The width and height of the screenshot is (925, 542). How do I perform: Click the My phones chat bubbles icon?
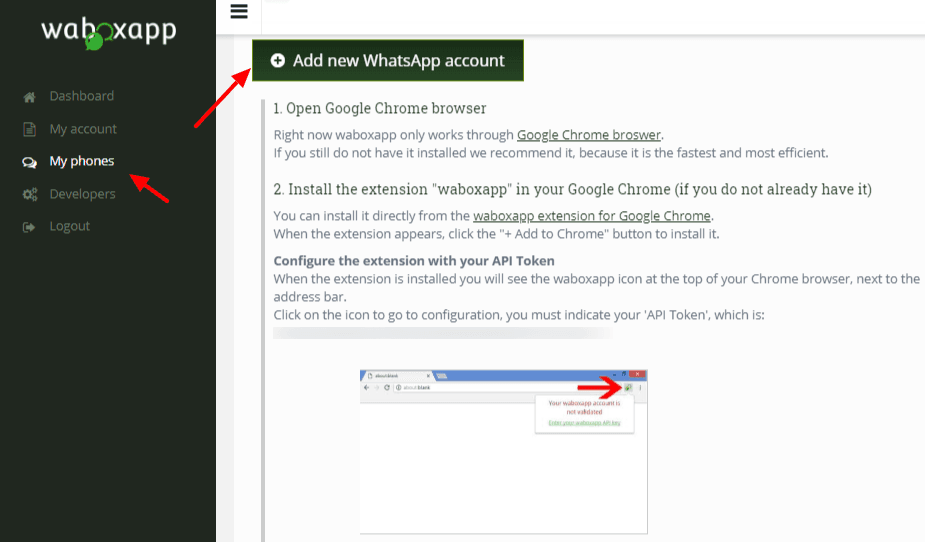29,162
